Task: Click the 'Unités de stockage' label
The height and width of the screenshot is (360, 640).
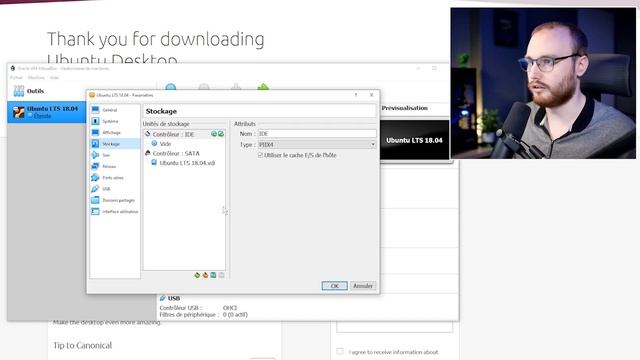Action: point(166,124)
